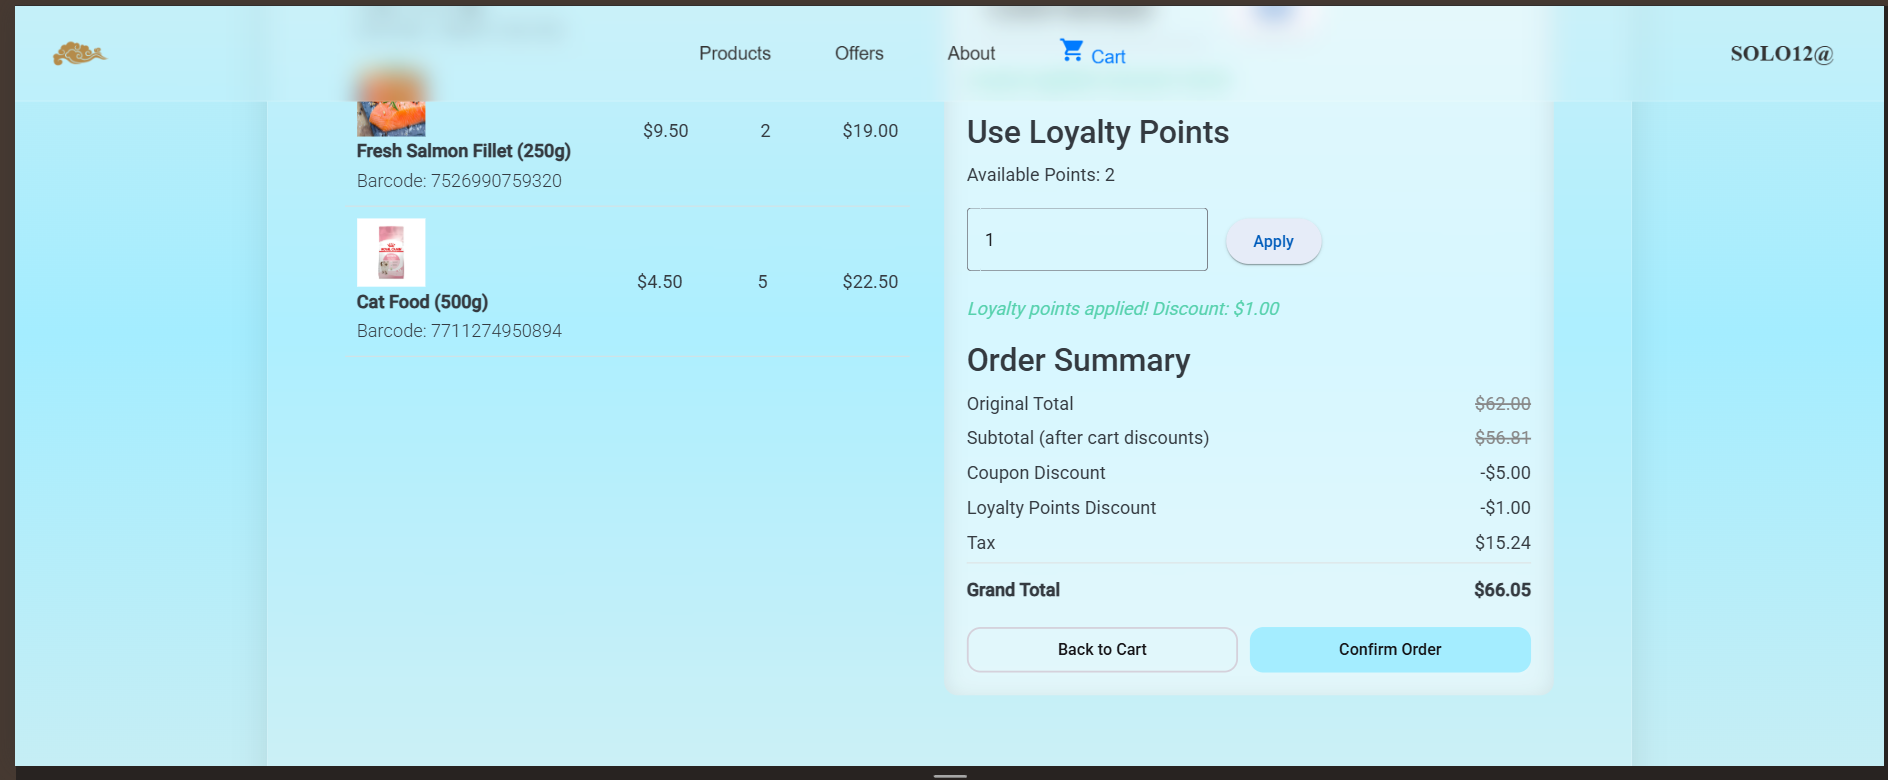This screenshot has height=780, width=1888.
Task: Click the Order Summary heading
Action: coord(1078,360)
